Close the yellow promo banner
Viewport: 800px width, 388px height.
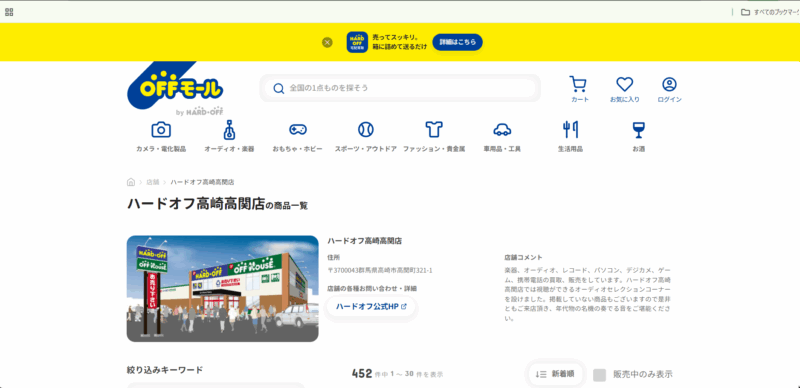(x=328, y=42)
